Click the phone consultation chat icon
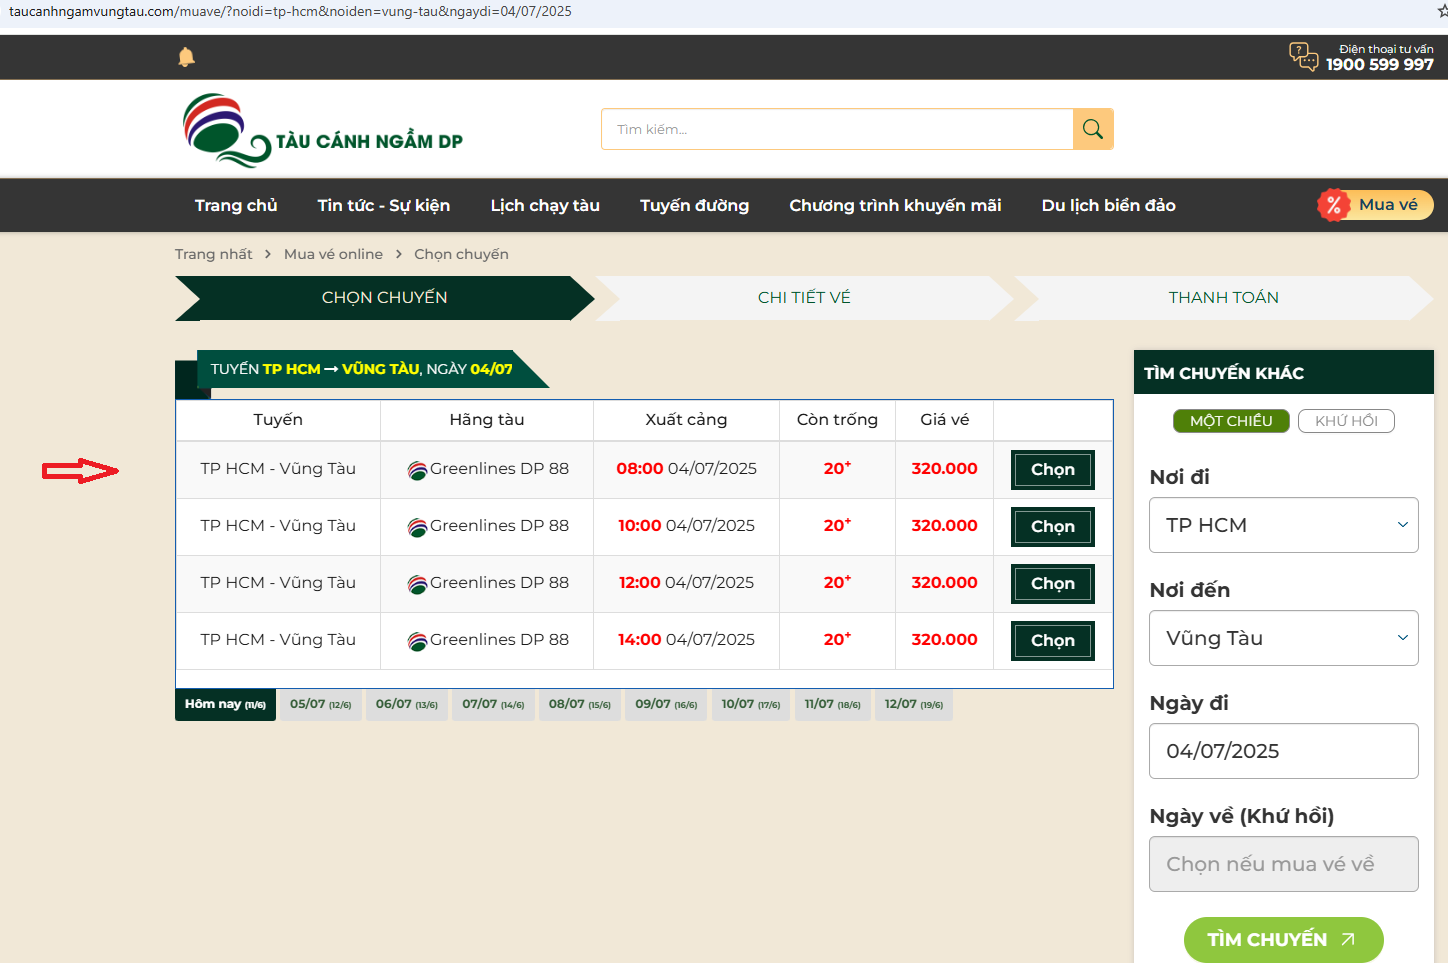This screenshot has width=1448, height=963. click(1303, 56)
